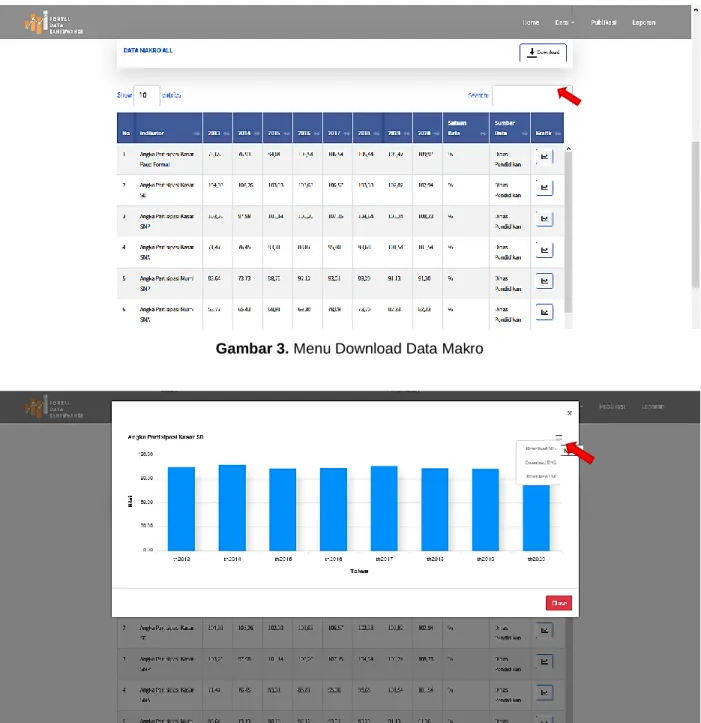Click dimmed Laporan link behind the chart modal
Image resolution: width=701 pixels, height=723 pixels.
652,407
